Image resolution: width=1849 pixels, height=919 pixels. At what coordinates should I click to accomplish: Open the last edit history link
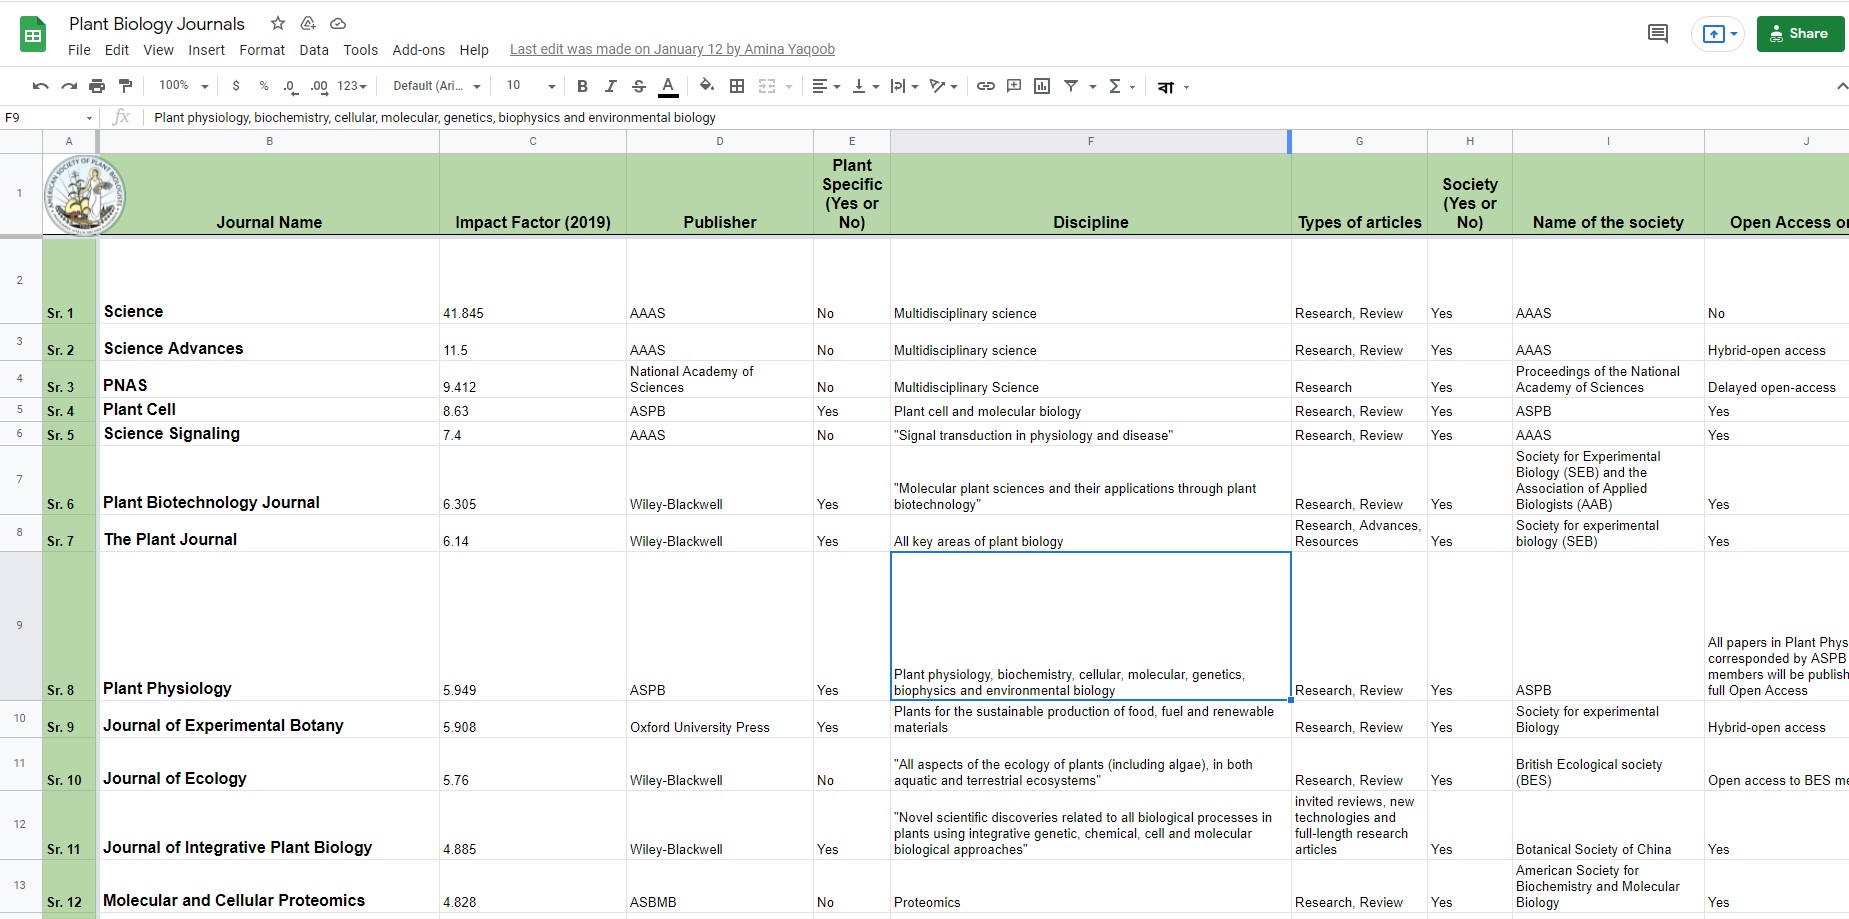(x=671, y=48)
